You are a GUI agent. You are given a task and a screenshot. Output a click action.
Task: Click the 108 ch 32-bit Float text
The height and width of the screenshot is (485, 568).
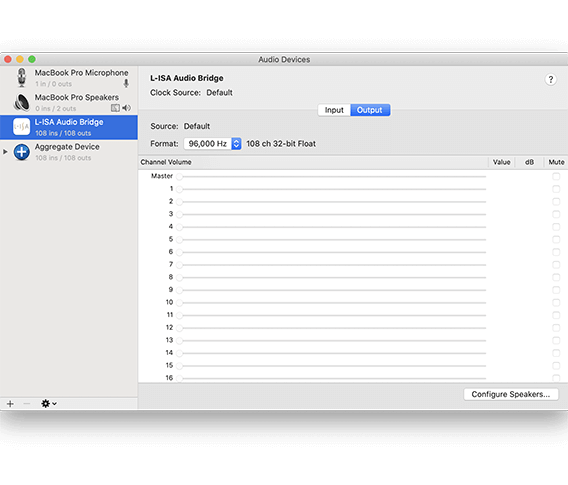click(x=281, y=144)
